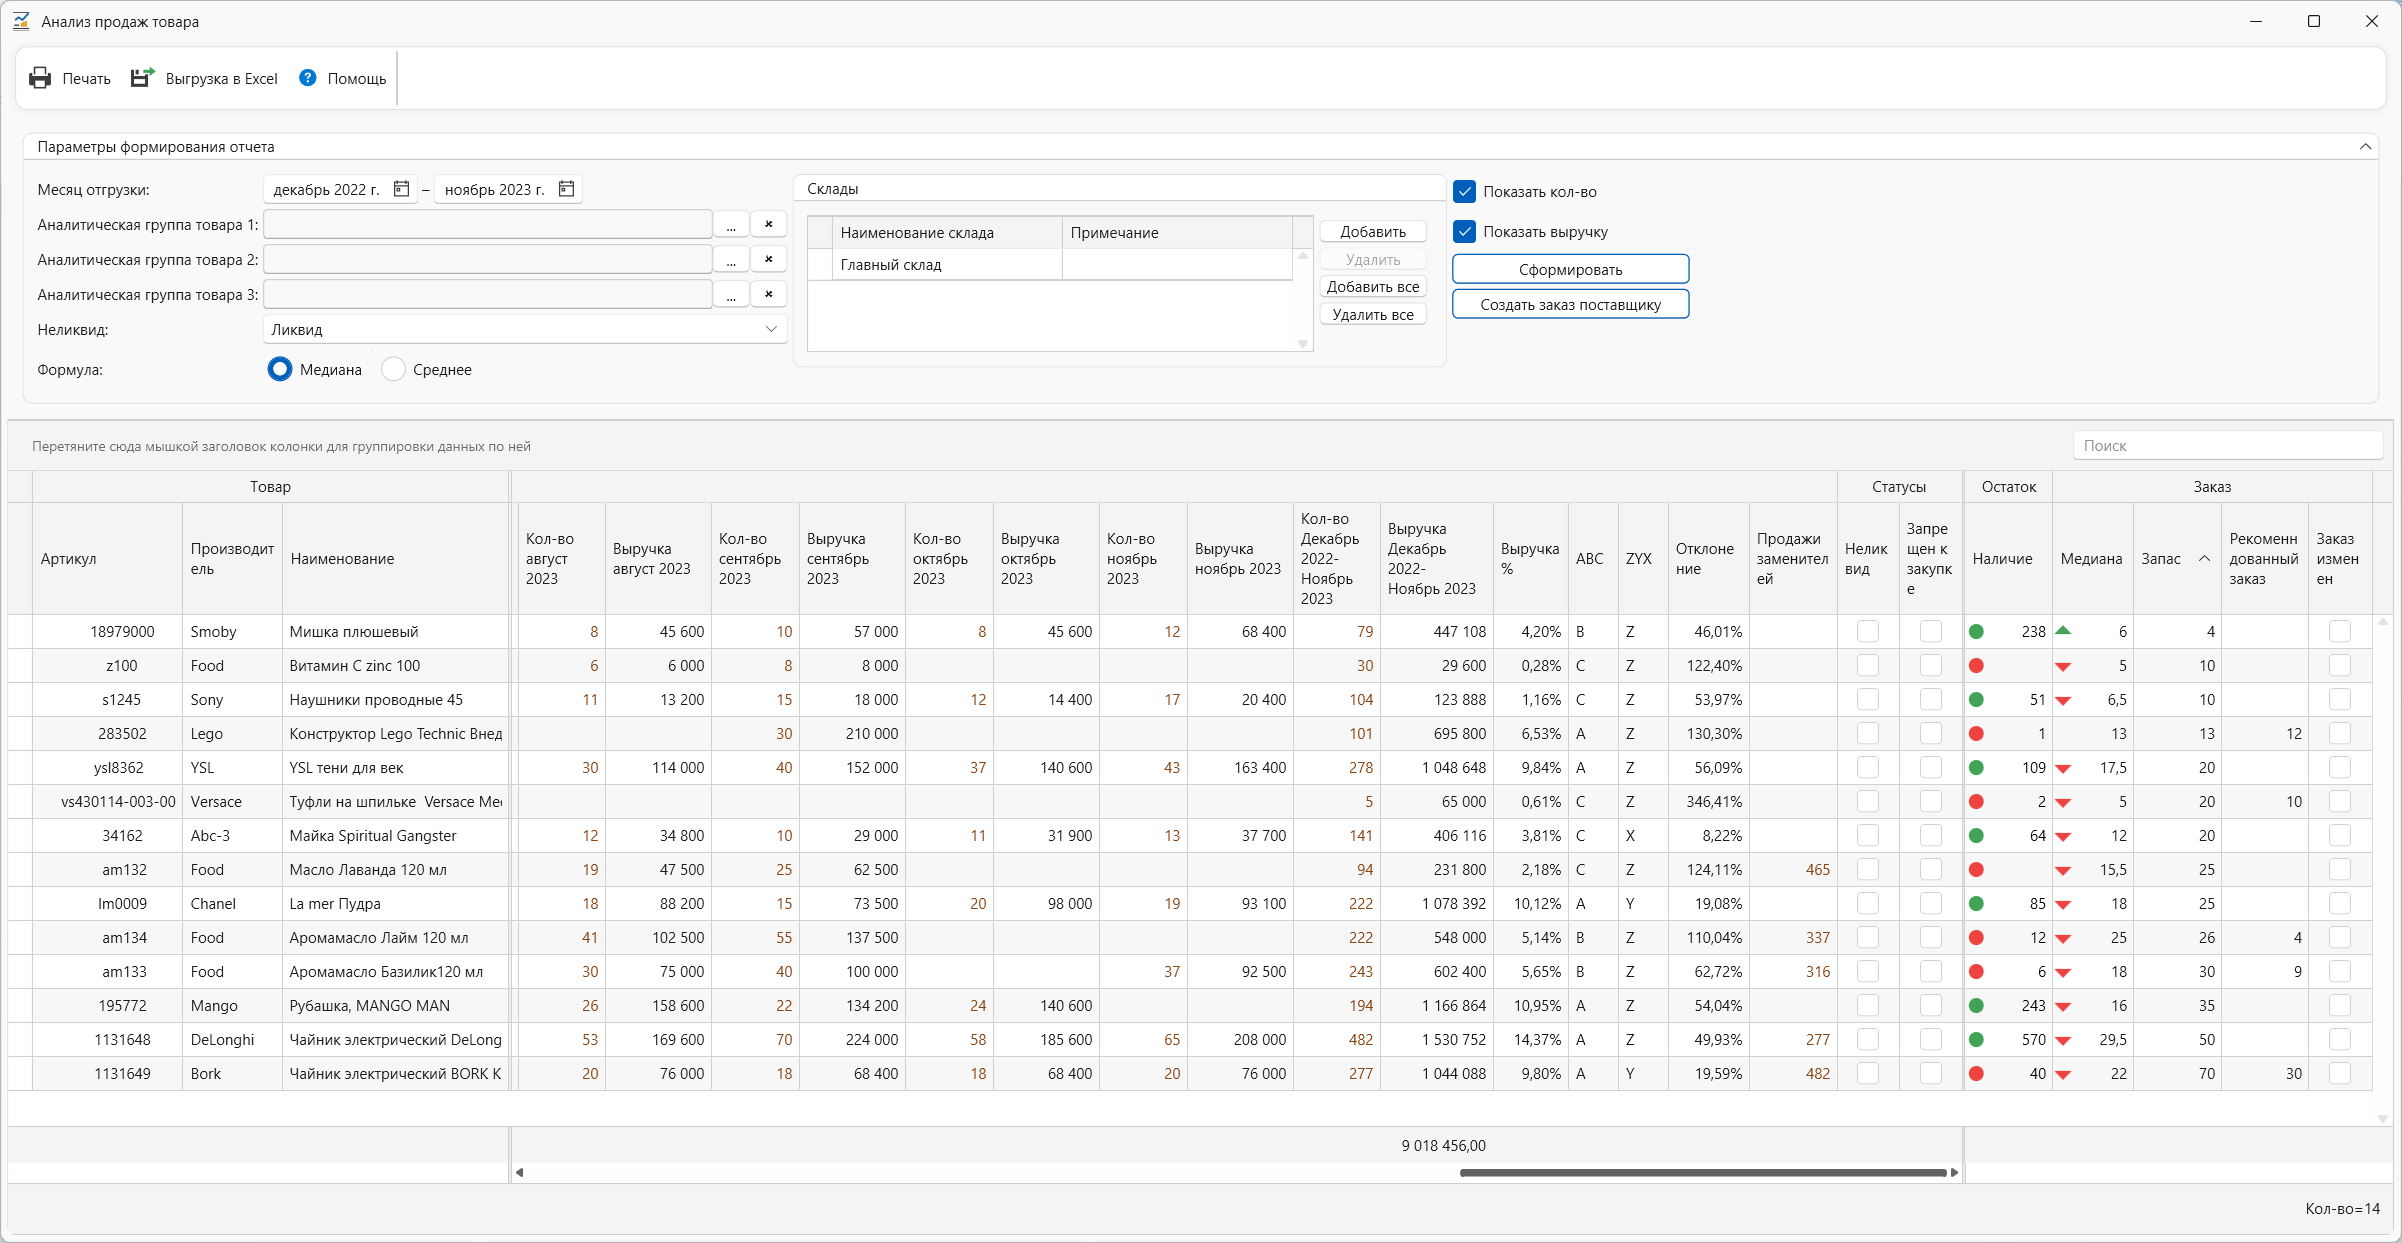Click Отклонение column header
The image size is (2402, 1243).
coord(1708,559)
